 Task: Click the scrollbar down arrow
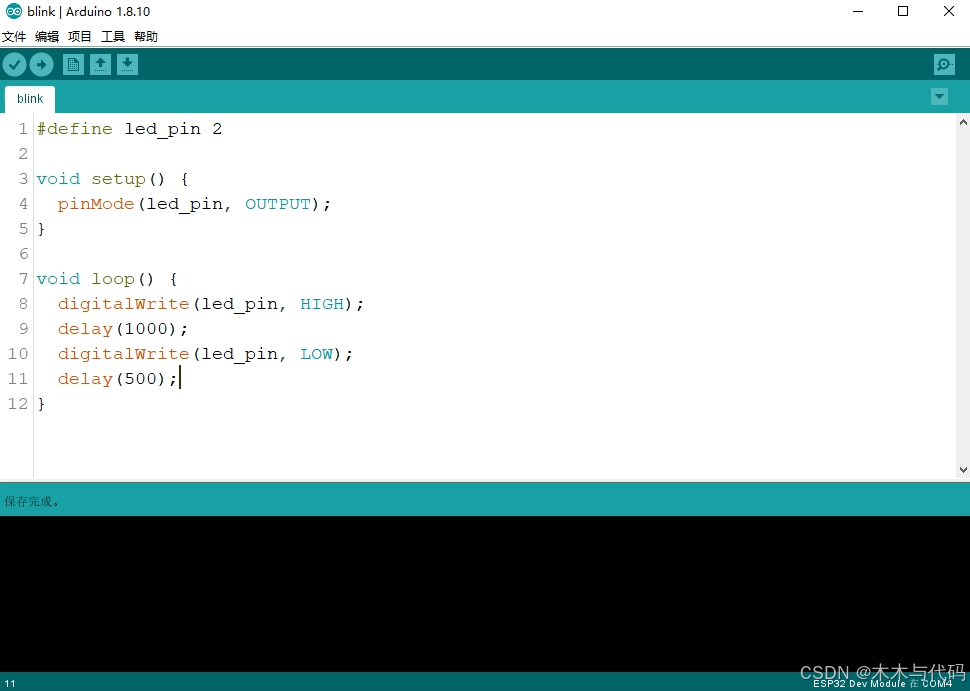coord(962,469)
